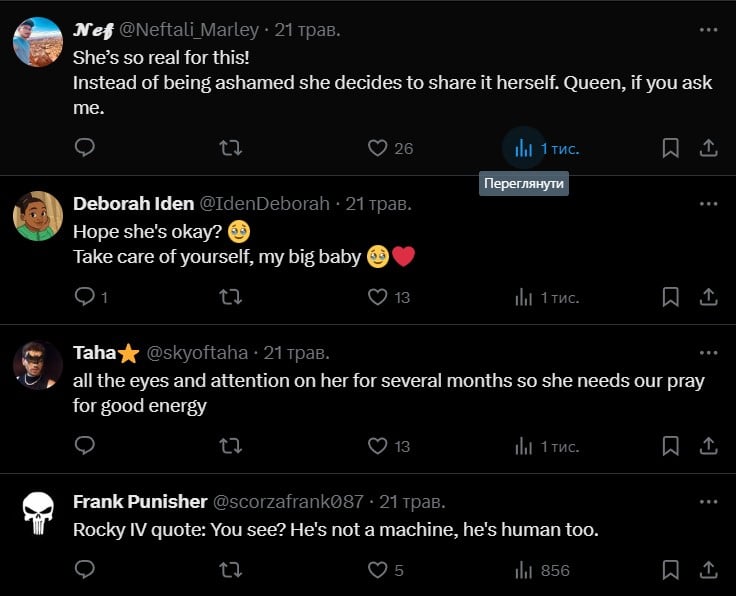Image resolution: width=736 pixels, height=596 pixels.
Task: Open Frank Punisher's skull avatar
Action: tap(38, 513)
